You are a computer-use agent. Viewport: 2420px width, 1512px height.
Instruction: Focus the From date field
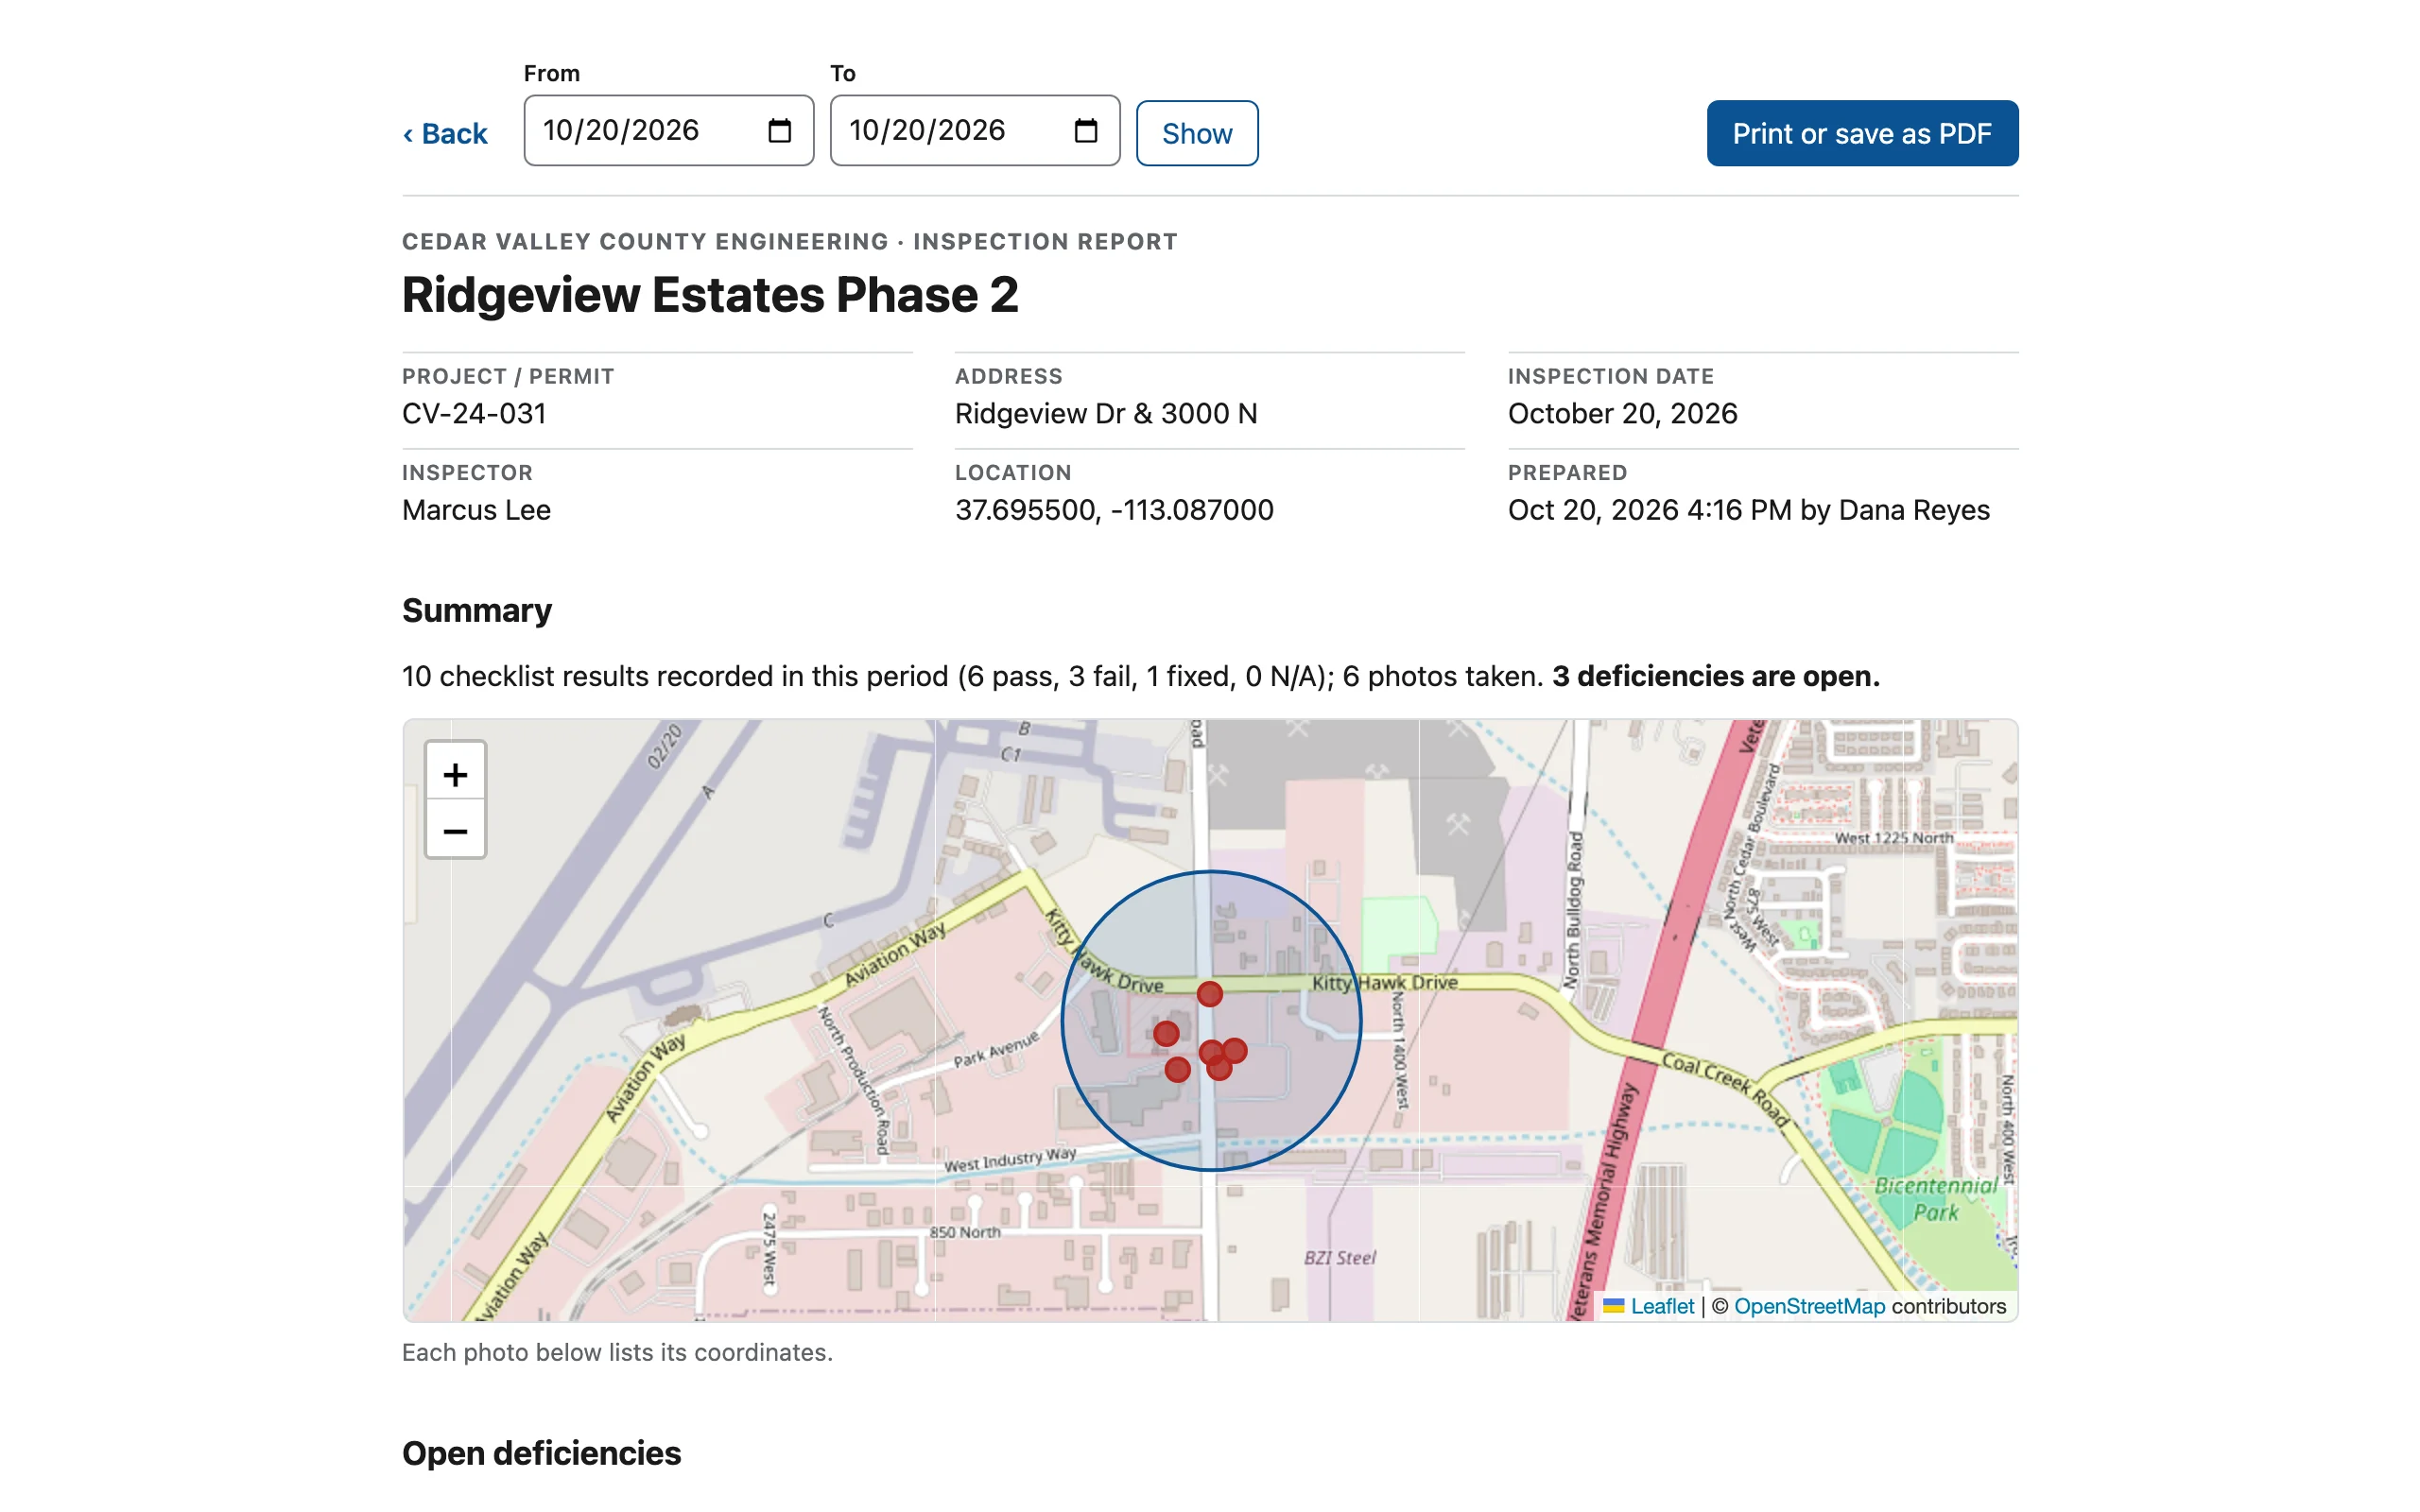(x=668, y=131)
